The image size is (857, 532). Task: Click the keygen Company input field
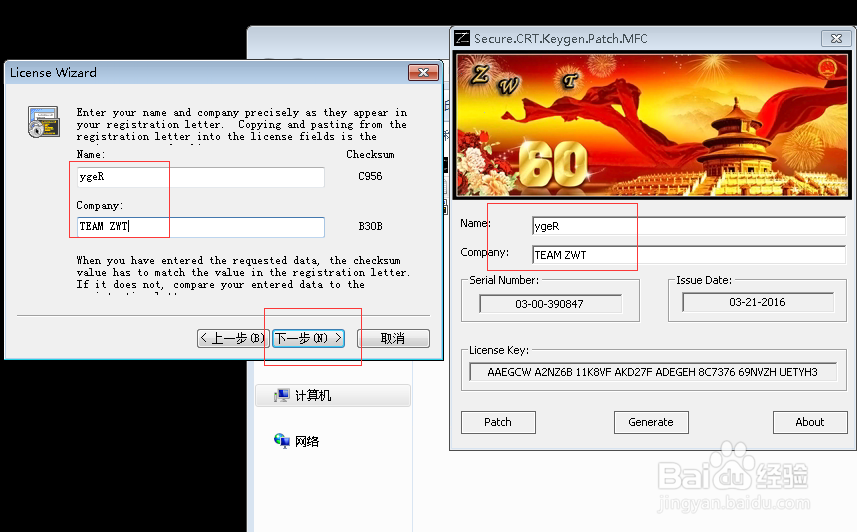(x=689, y=255)
